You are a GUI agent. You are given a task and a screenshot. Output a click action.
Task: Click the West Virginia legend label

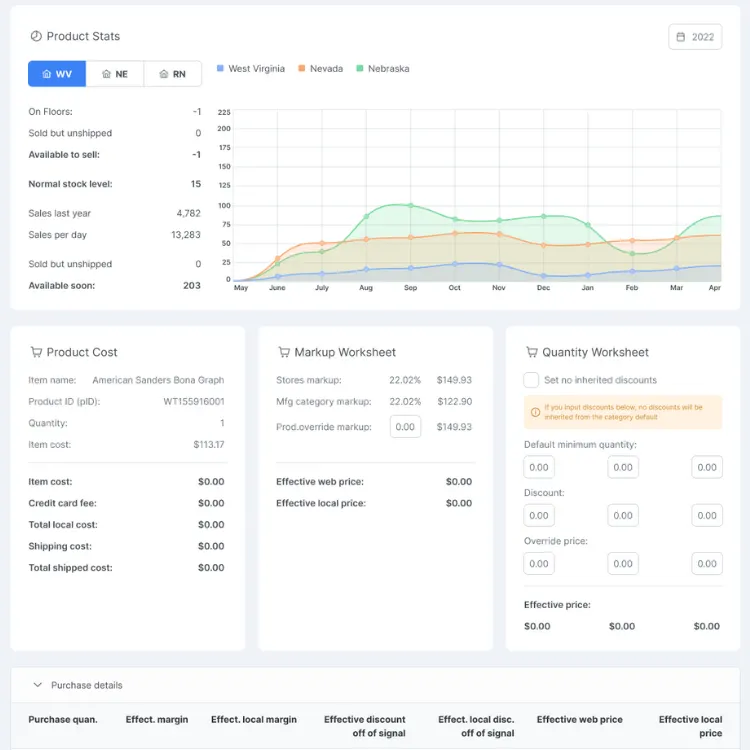[x=256, y=68]
